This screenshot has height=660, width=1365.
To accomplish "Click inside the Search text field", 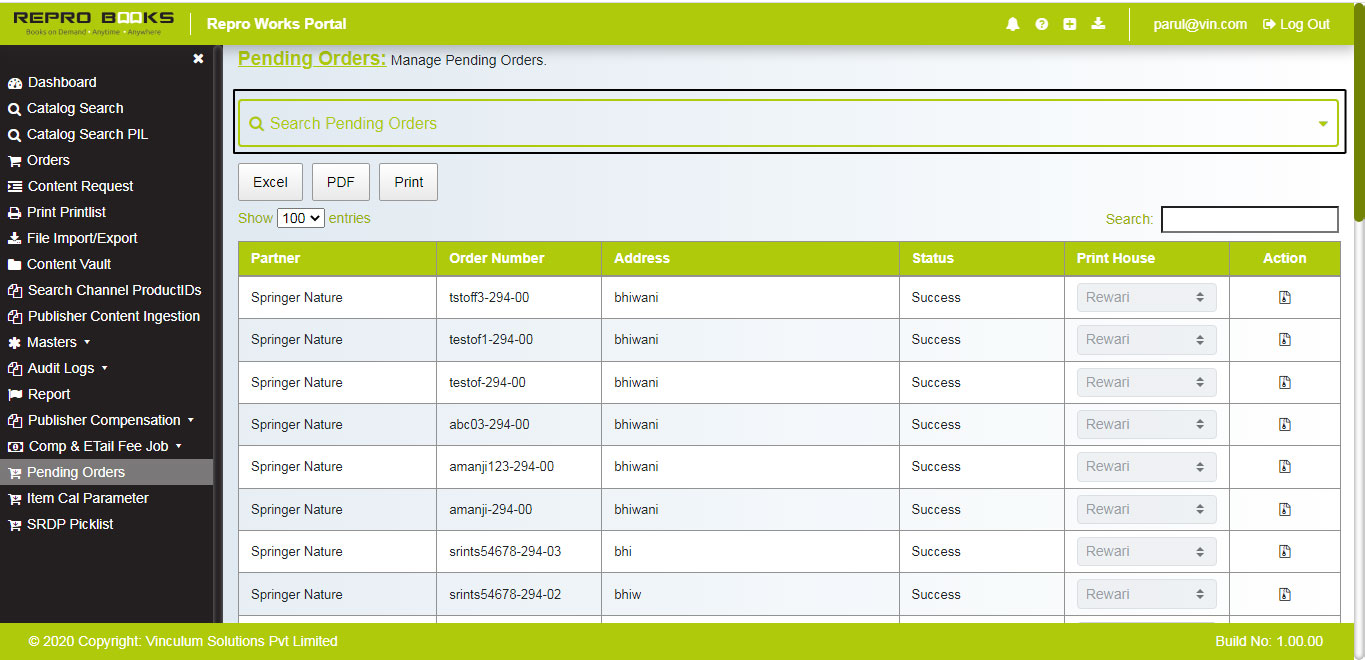I will [1249, 218].
